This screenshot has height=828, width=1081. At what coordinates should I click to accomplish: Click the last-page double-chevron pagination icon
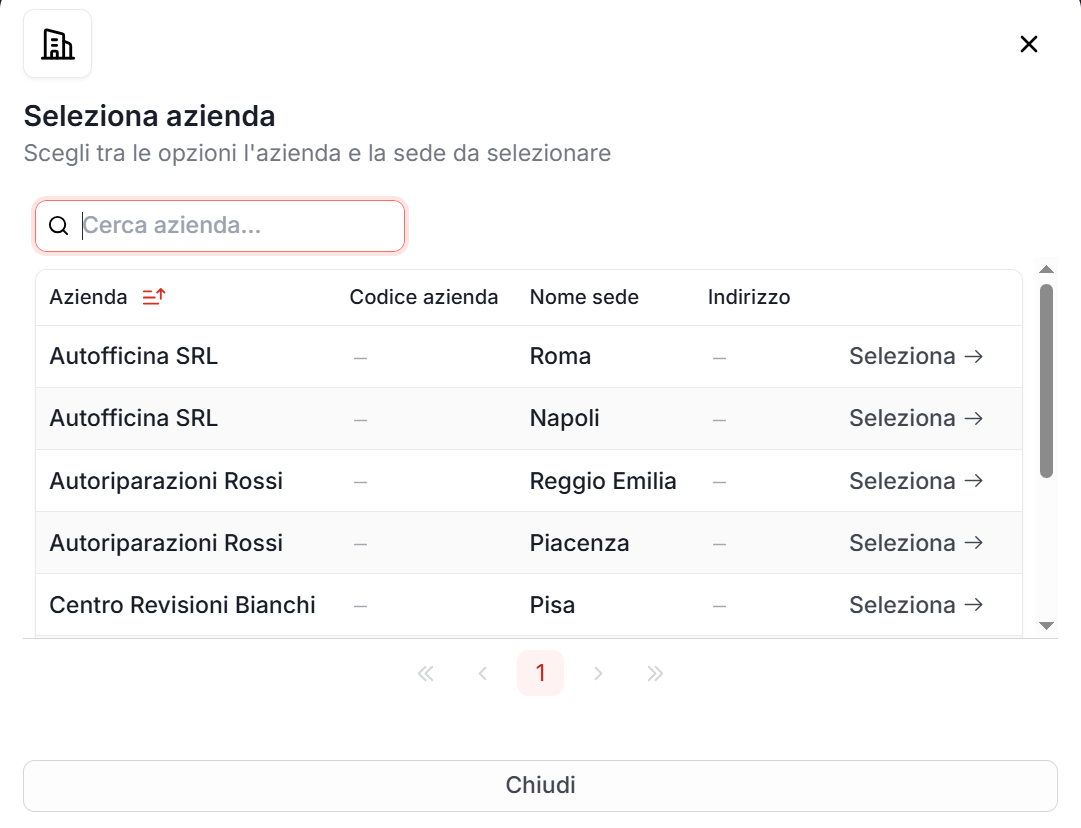(x=655, y=673)
